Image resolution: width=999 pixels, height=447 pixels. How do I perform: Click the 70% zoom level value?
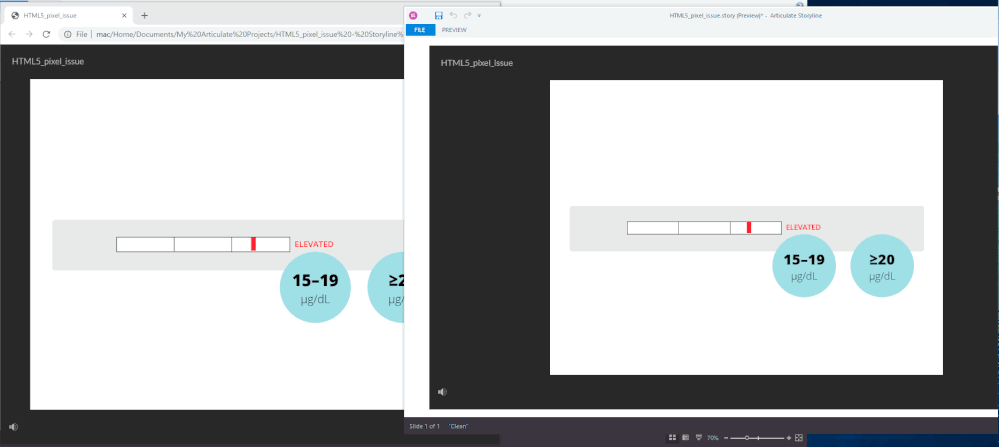[x=713, y=438]
